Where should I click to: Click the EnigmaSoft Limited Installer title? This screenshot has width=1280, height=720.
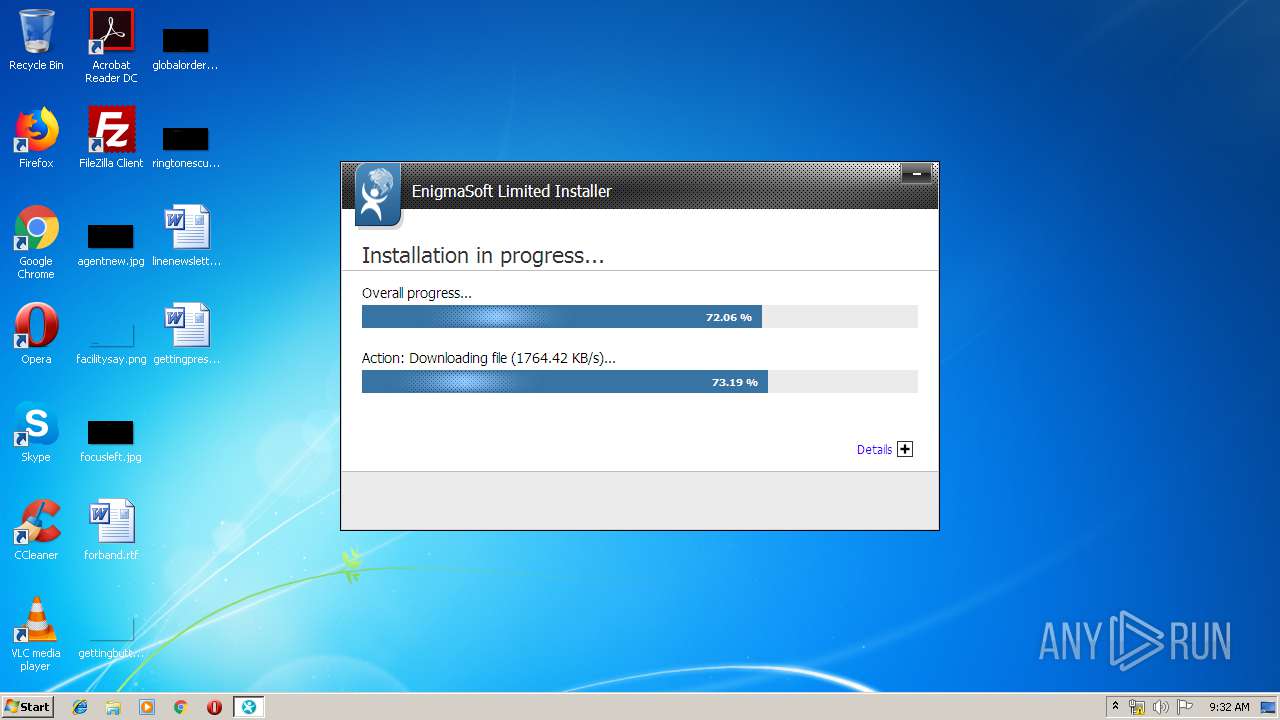(512, 191)
